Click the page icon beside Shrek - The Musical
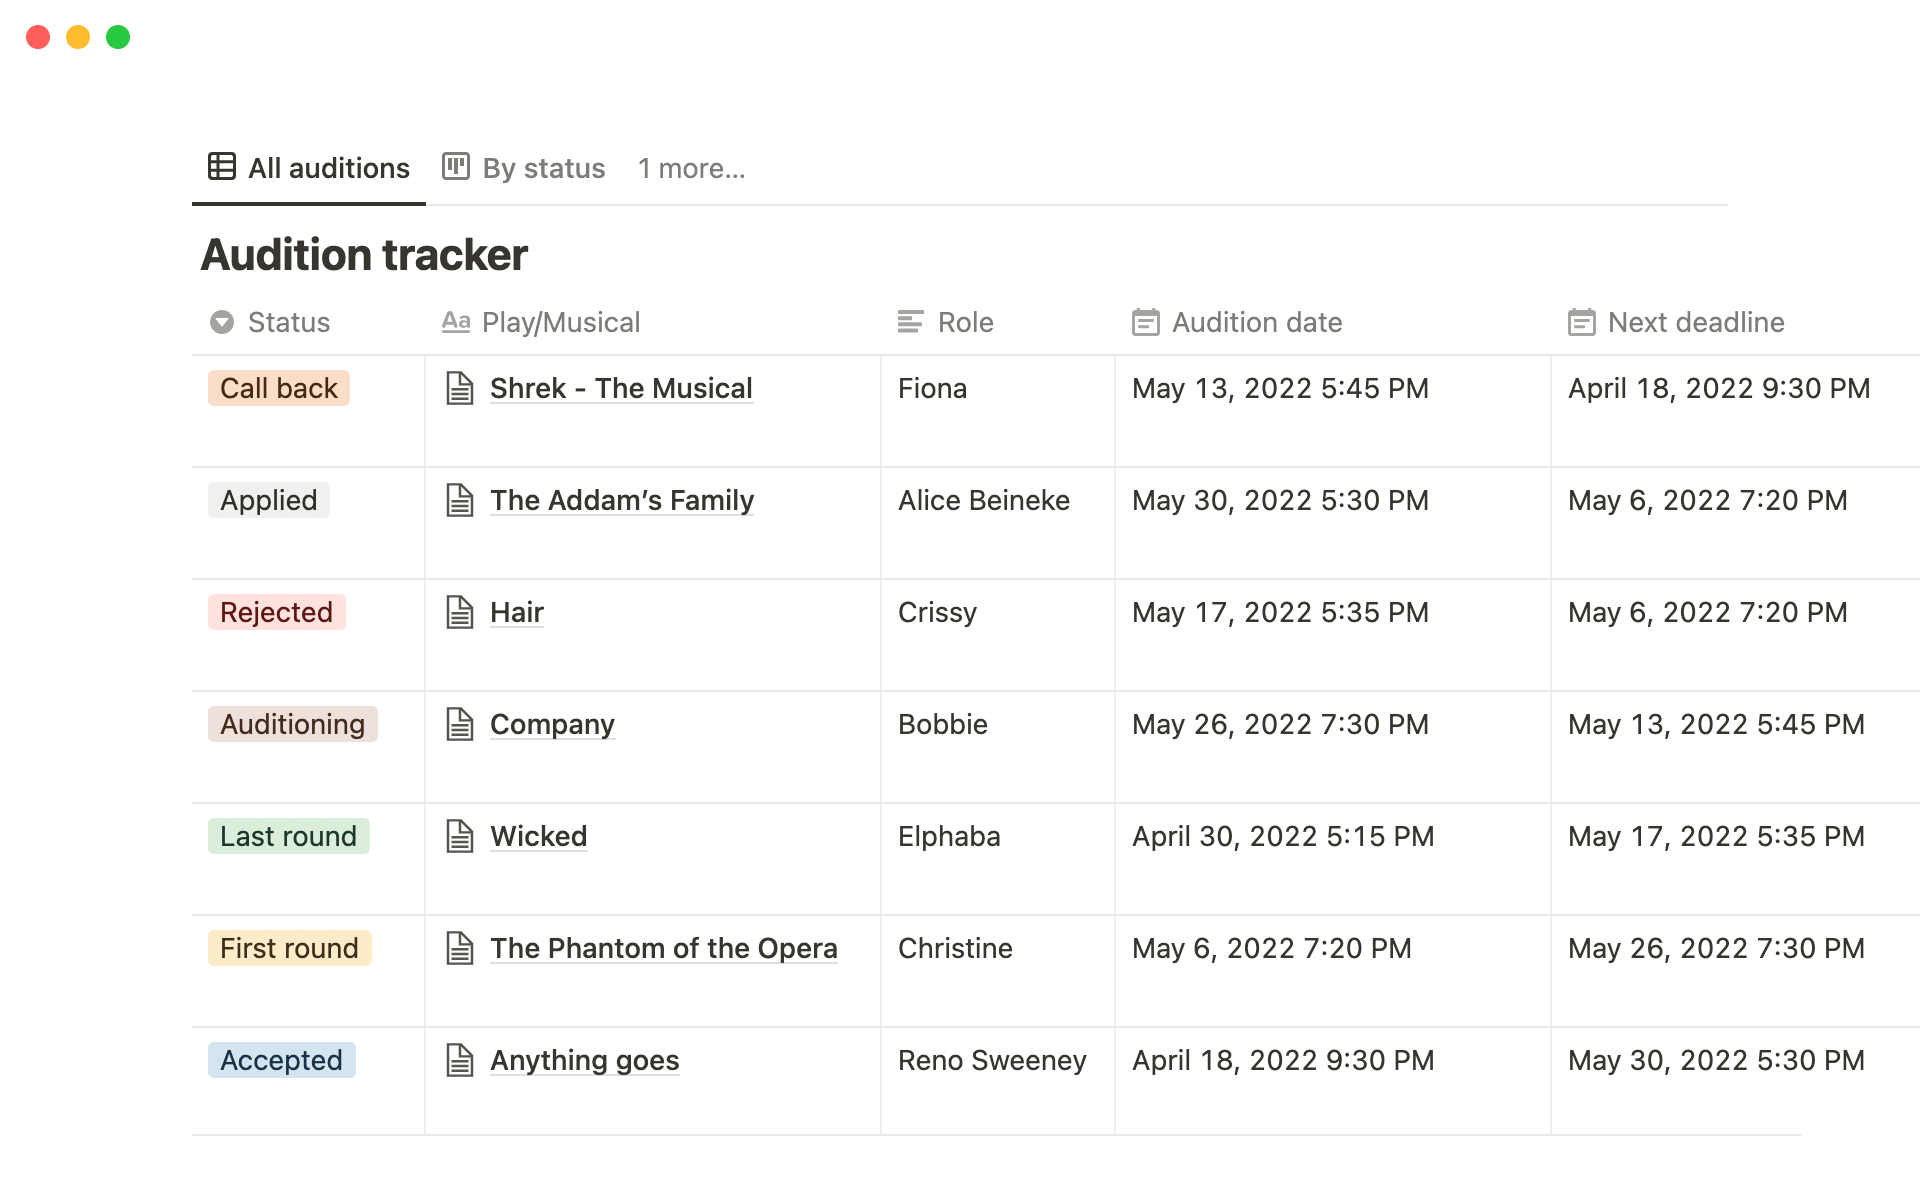1920x1200 pixels. pyautogui.click(x=459, y=388)
